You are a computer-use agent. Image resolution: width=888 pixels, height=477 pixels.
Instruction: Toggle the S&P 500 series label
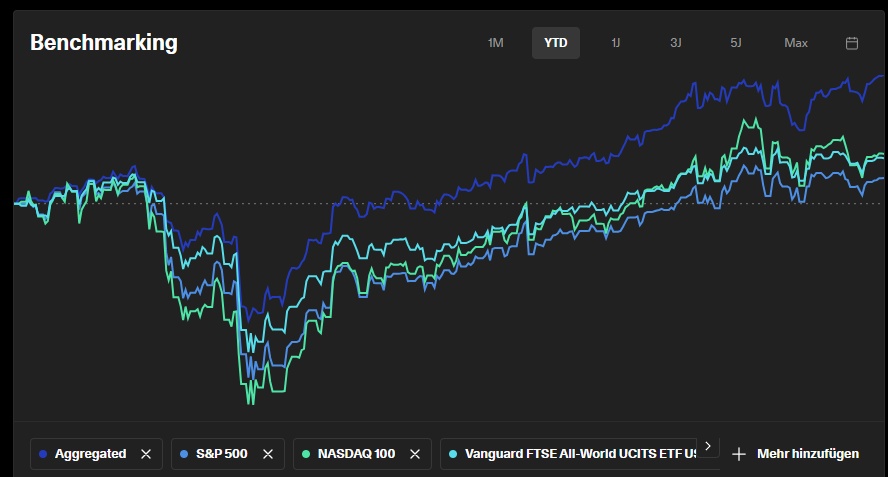click(221, 454)
